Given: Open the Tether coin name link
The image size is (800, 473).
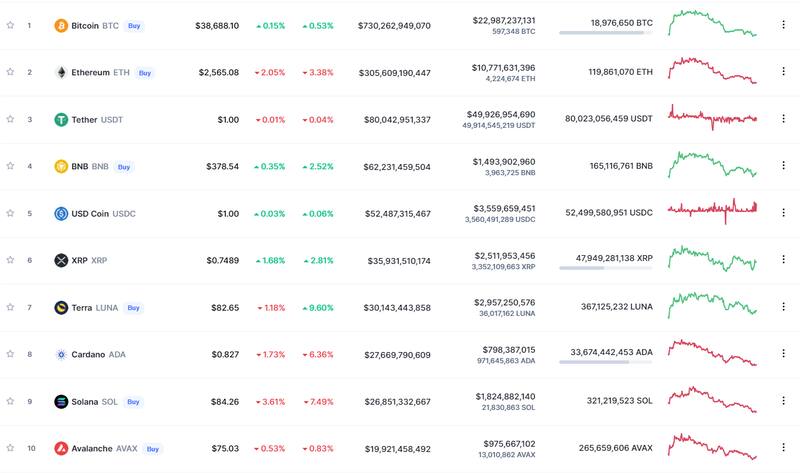Looking at the screenshot, I should click(85, 119).
